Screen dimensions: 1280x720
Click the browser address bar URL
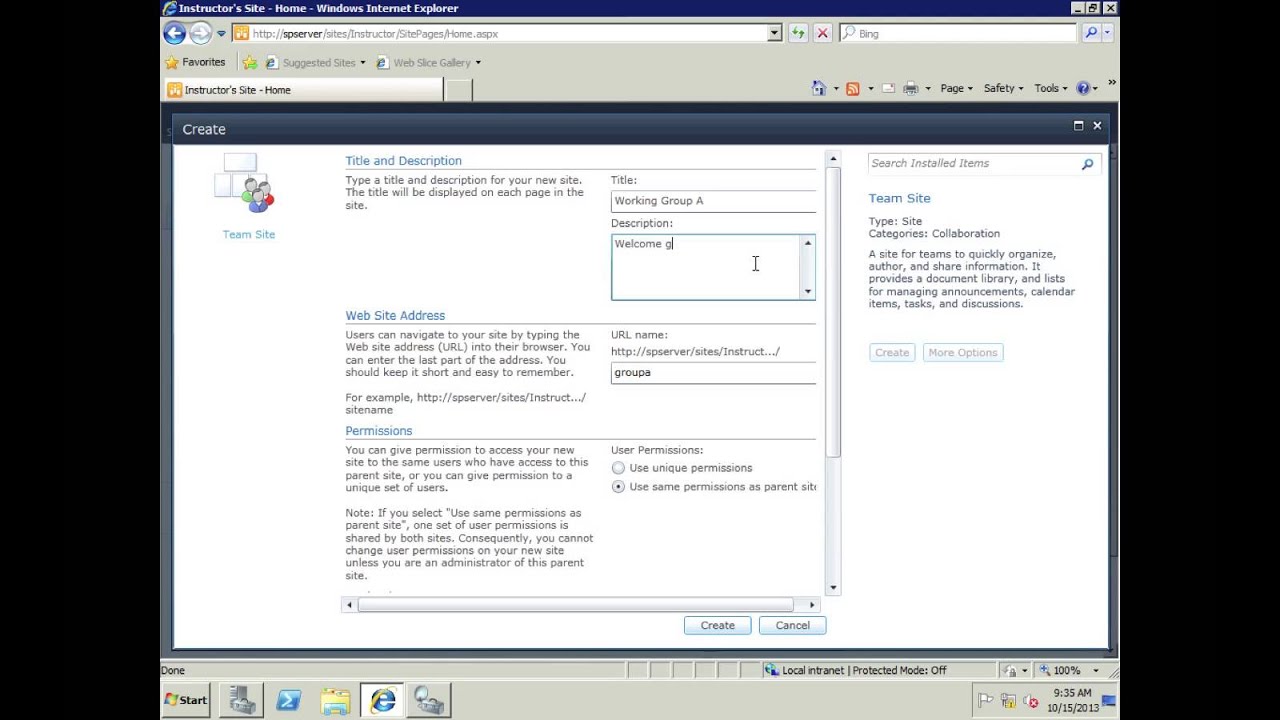pos(507,33)
